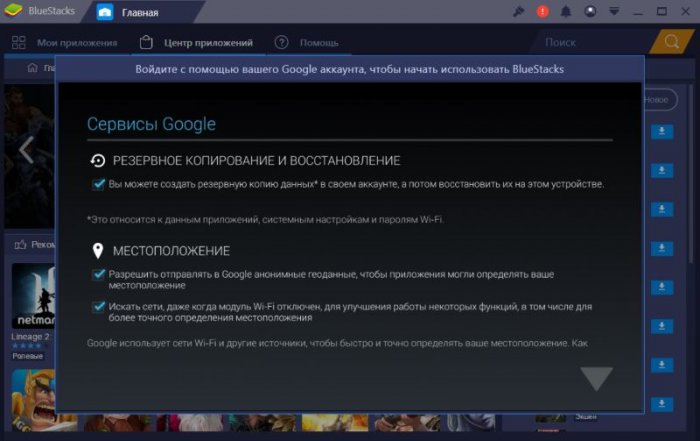Click the BlueStacks logo icon
Screen dimensions: 700x441
coord(13,11)
